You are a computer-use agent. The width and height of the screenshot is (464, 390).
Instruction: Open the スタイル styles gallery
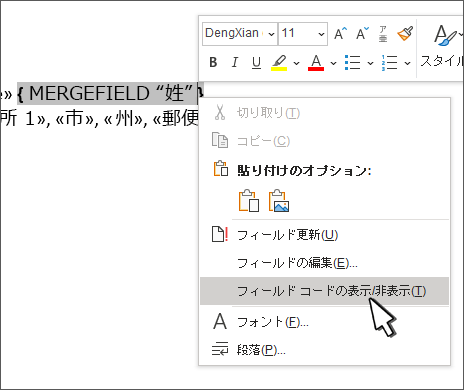coord(442,47)
